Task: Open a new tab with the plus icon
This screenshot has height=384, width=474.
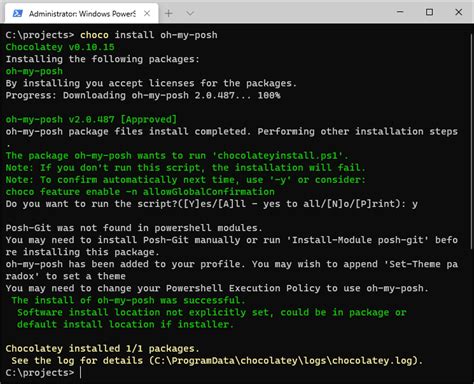Action: tap(169, 13)
